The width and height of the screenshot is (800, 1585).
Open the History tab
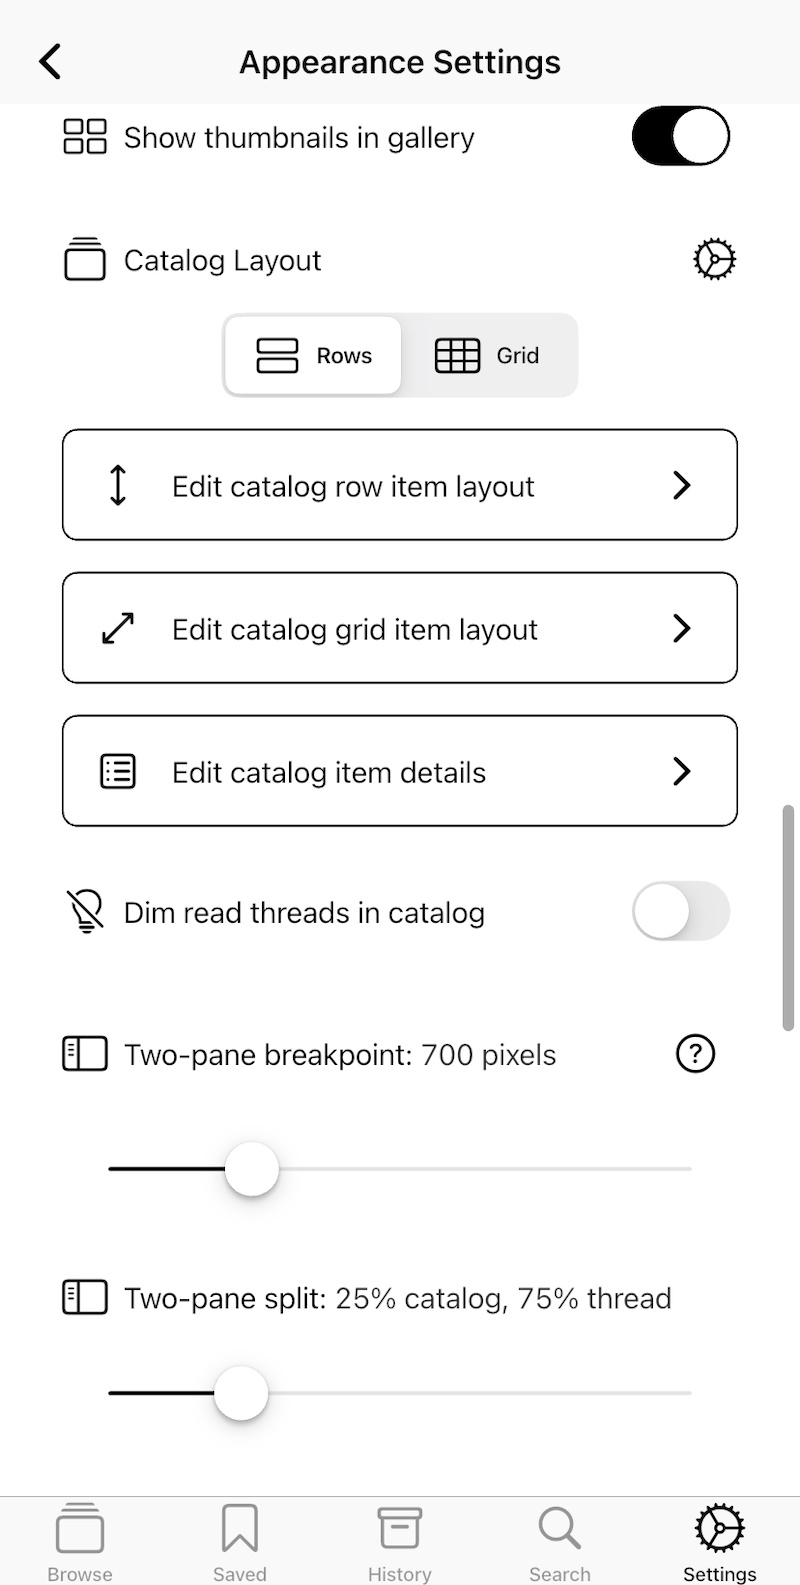coord(400,1542)
